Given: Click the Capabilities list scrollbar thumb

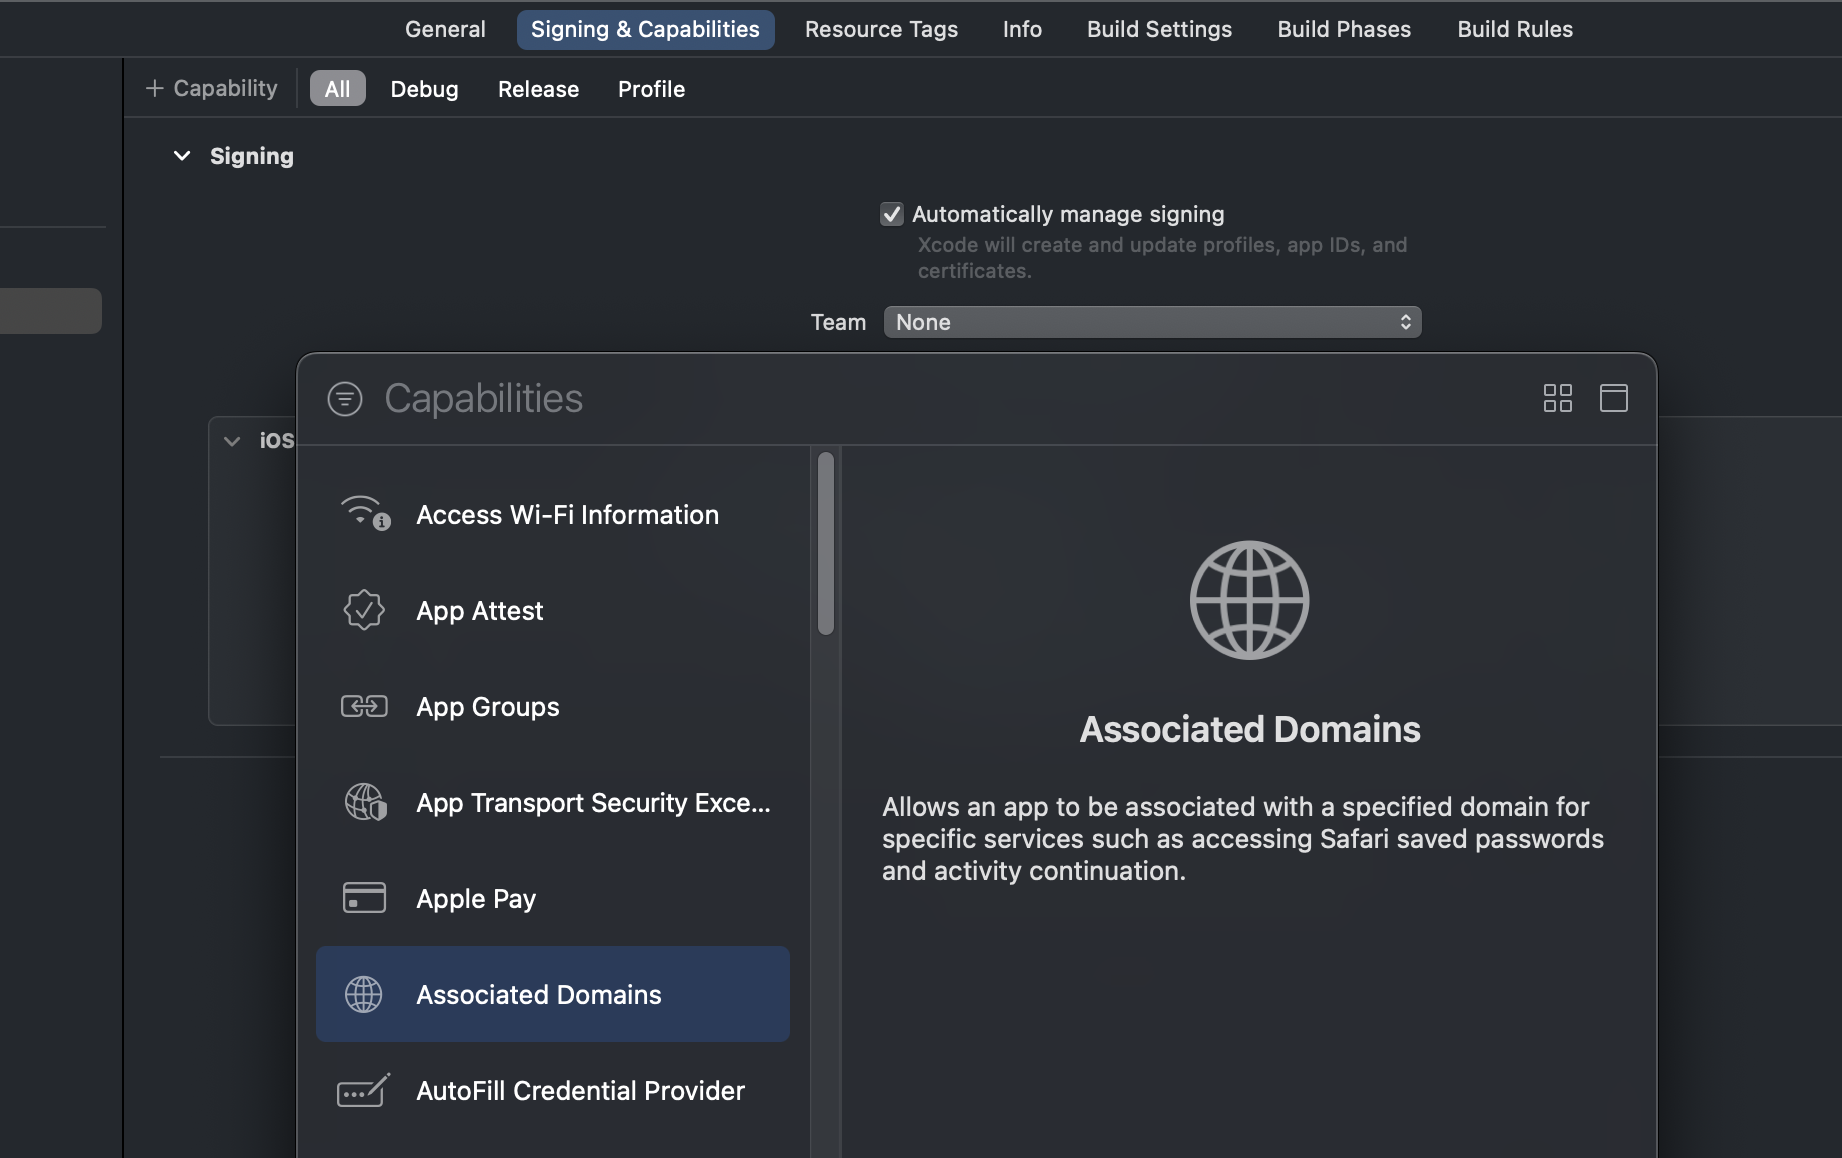Looking at the screenshot, I should point(825,543).
